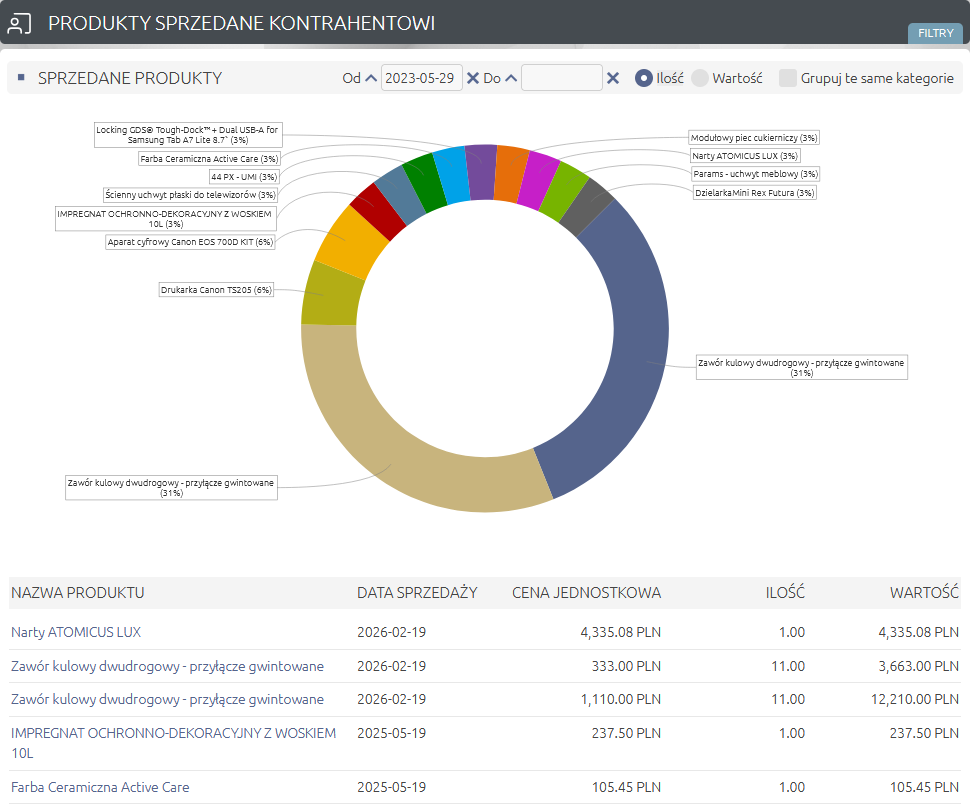The image size is (970, 804).
Task: Sort by WARTOŚĆ column header
Action: (x=924, y=592)
